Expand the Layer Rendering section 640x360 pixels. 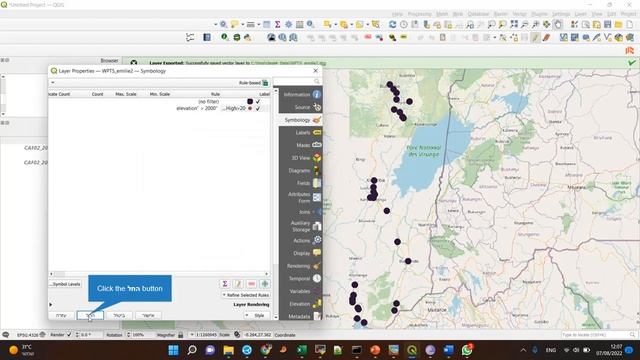tap(51, 304)
